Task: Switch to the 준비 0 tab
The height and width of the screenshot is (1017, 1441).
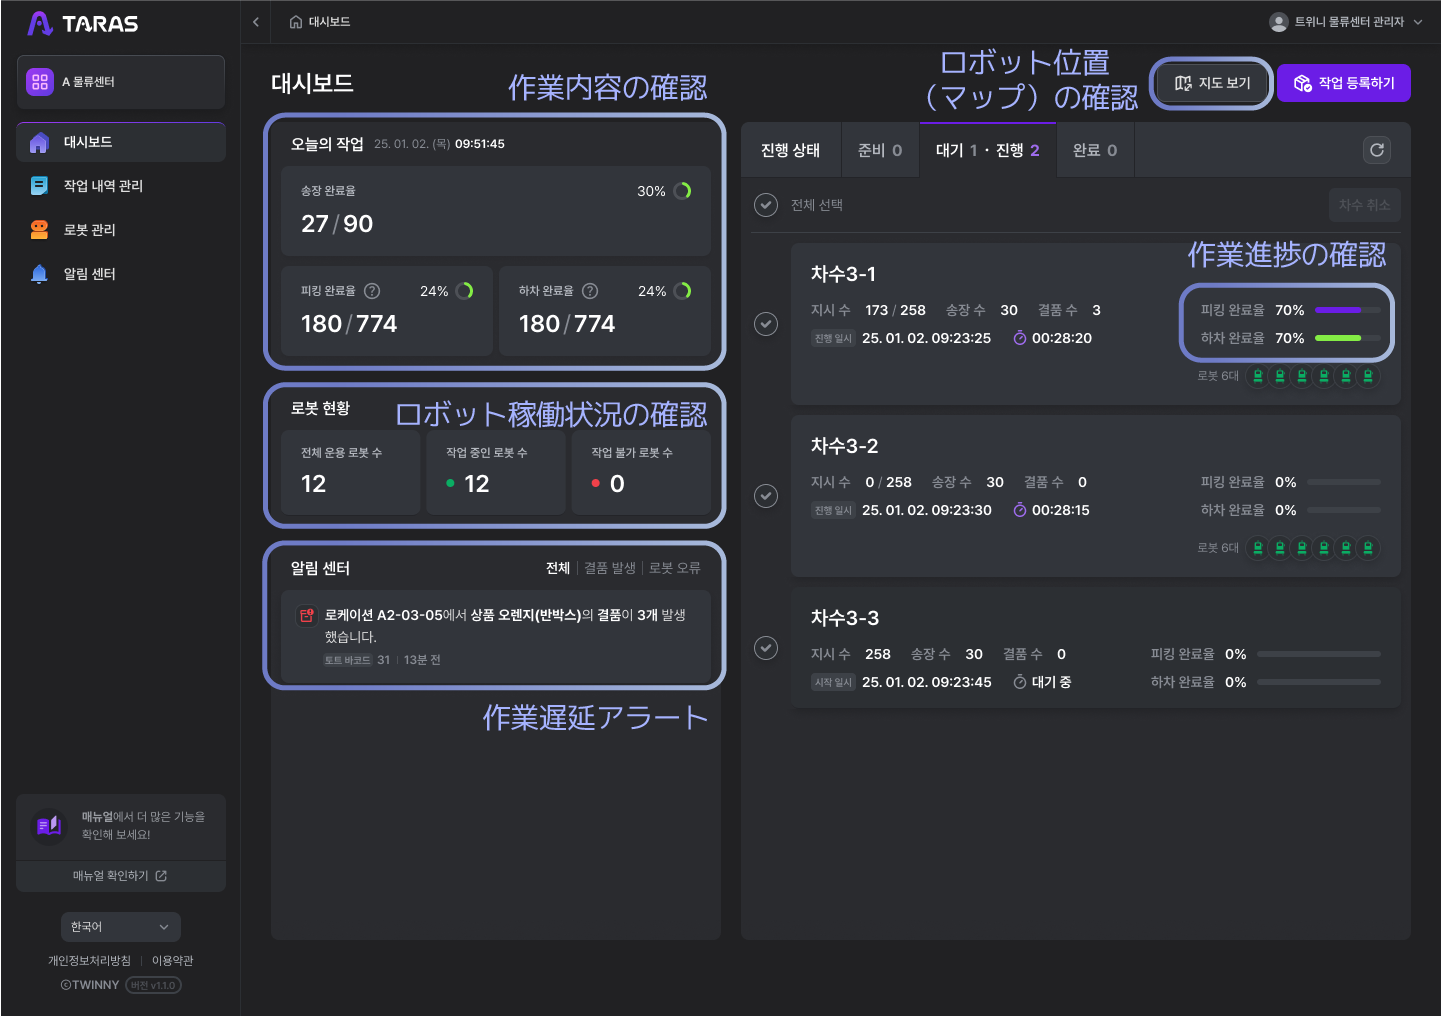Action: 880,150
